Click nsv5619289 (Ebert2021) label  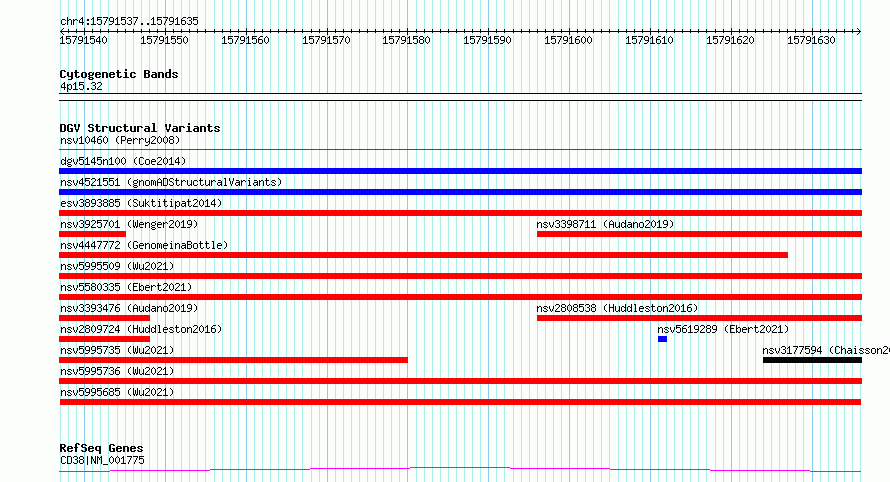click(723, 329)
